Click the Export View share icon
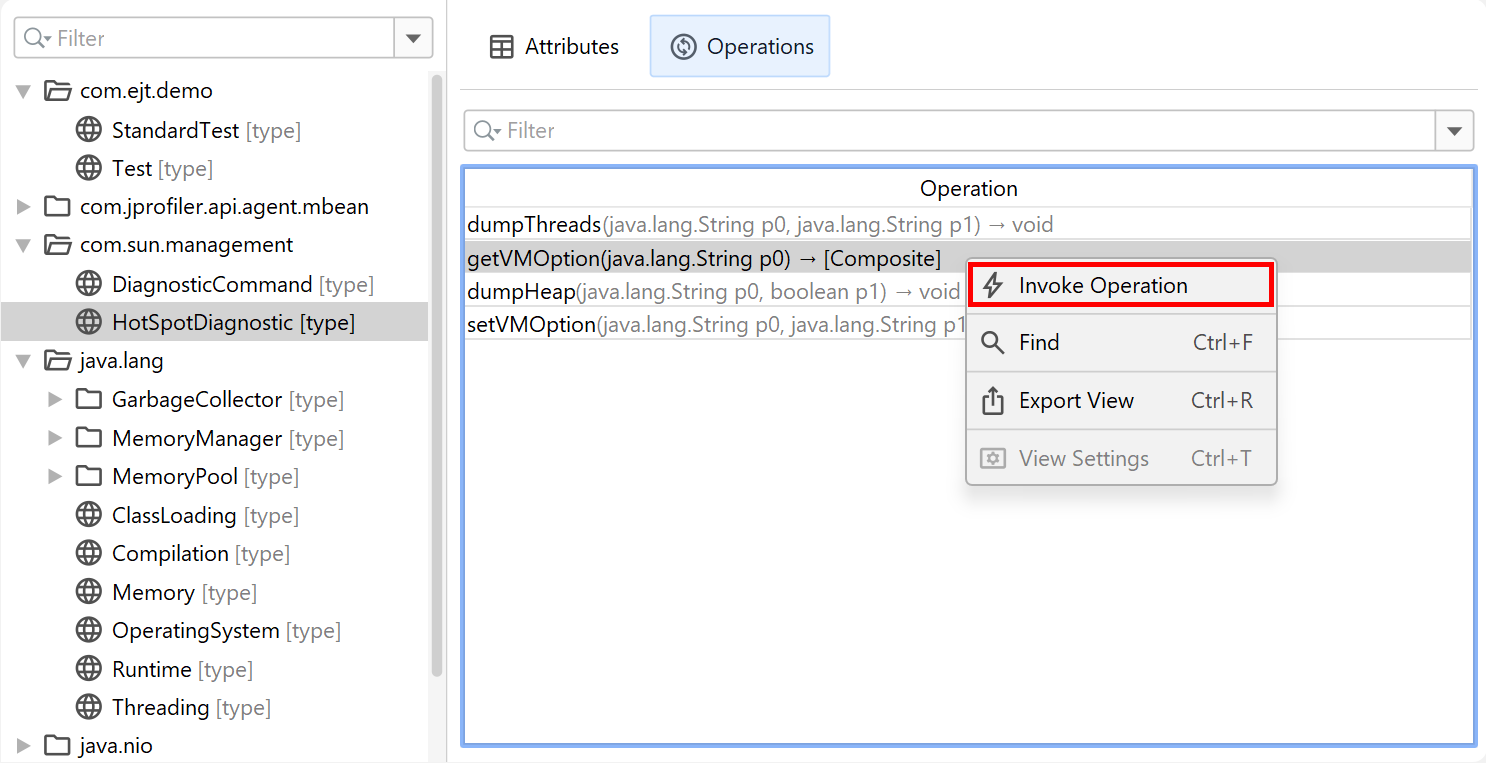 point(993,401)
